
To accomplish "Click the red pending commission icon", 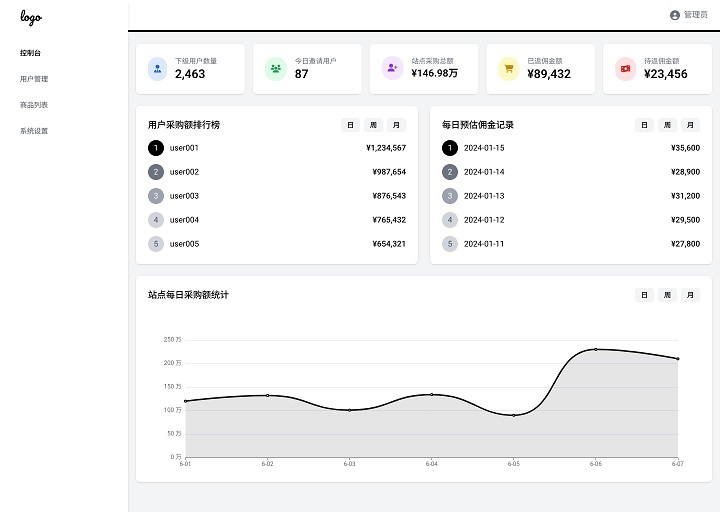I will point(625,69).
